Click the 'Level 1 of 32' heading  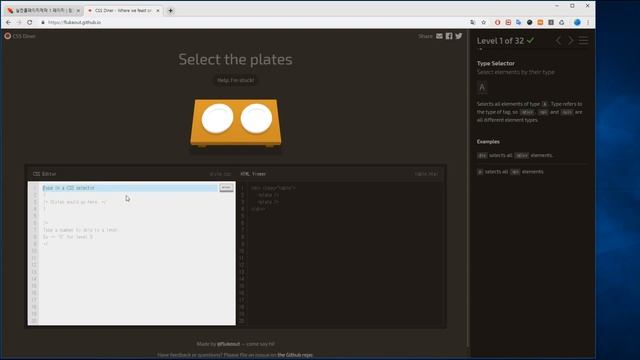coord(500,41)
